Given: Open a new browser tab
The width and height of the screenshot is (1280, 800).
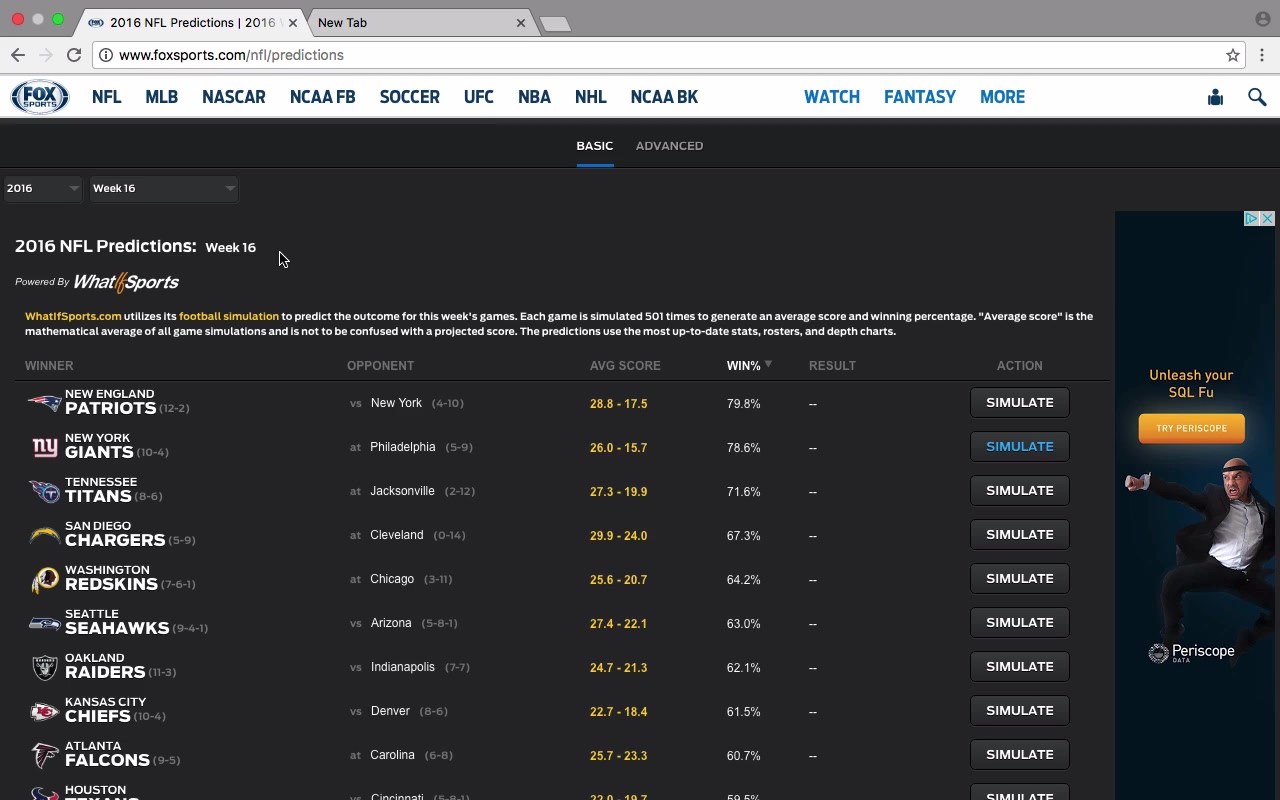Looking at the screenshot, I should pos(555,23).
